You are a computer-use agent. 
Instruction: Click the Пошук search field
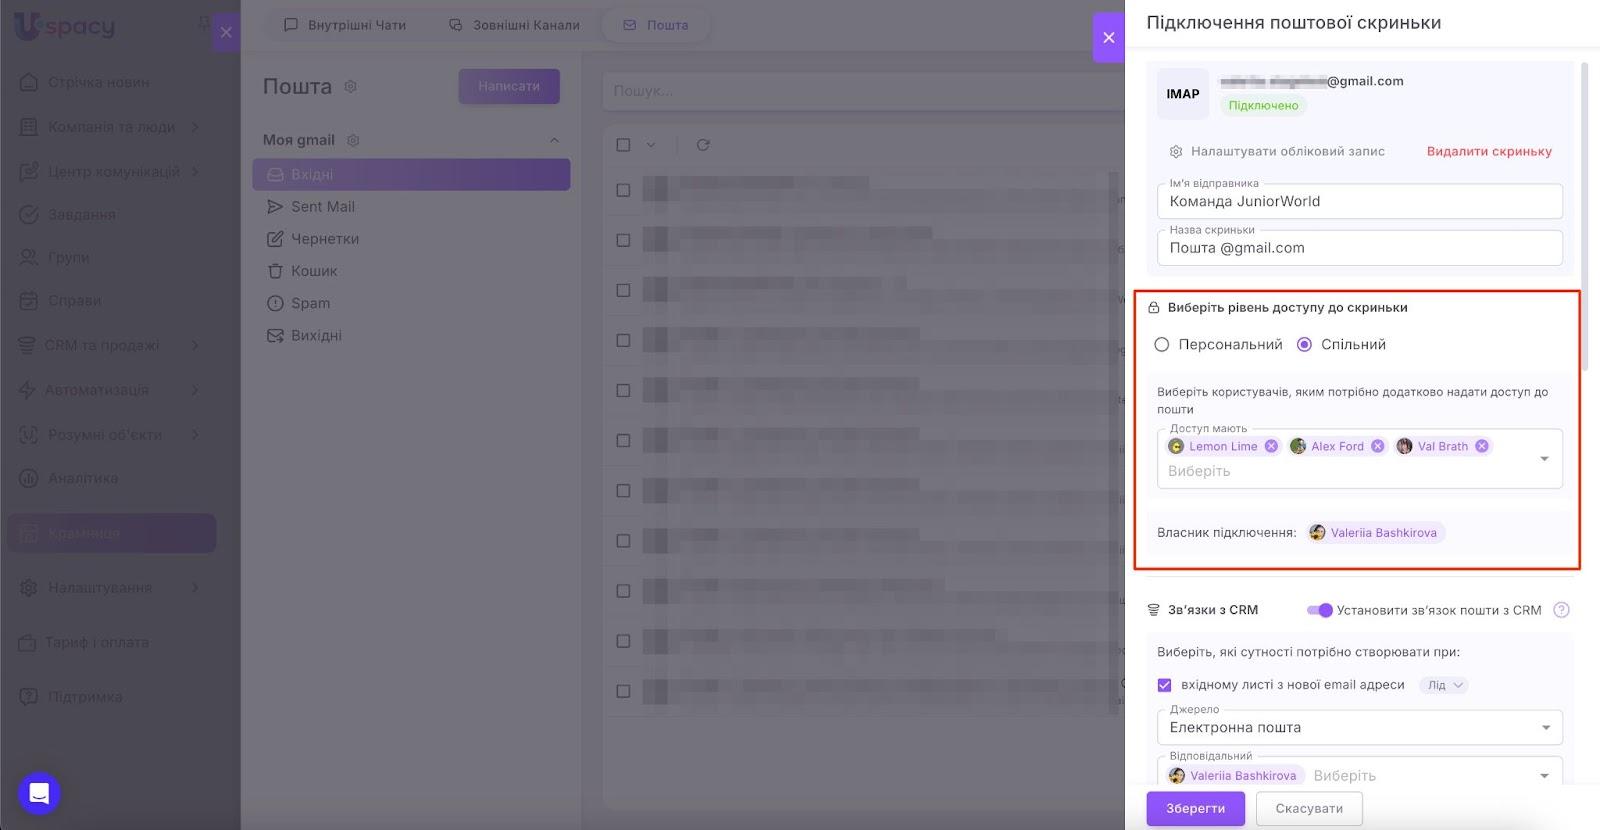(x=864, y=91)
